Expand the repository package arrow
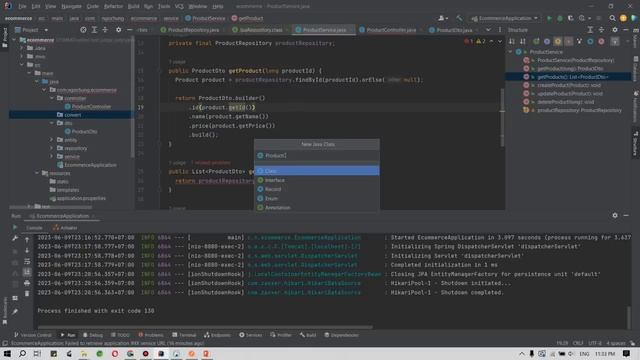Screen dimensions: 640x360 point(52,148)
